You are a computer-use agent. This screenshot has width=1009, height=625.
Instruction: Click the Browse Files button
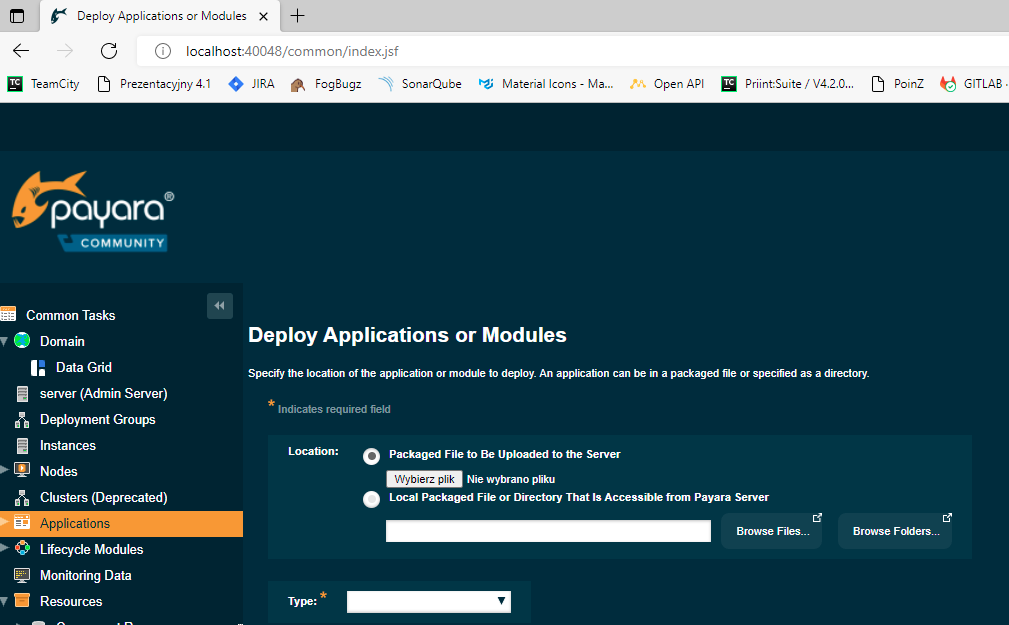point(772,531)
